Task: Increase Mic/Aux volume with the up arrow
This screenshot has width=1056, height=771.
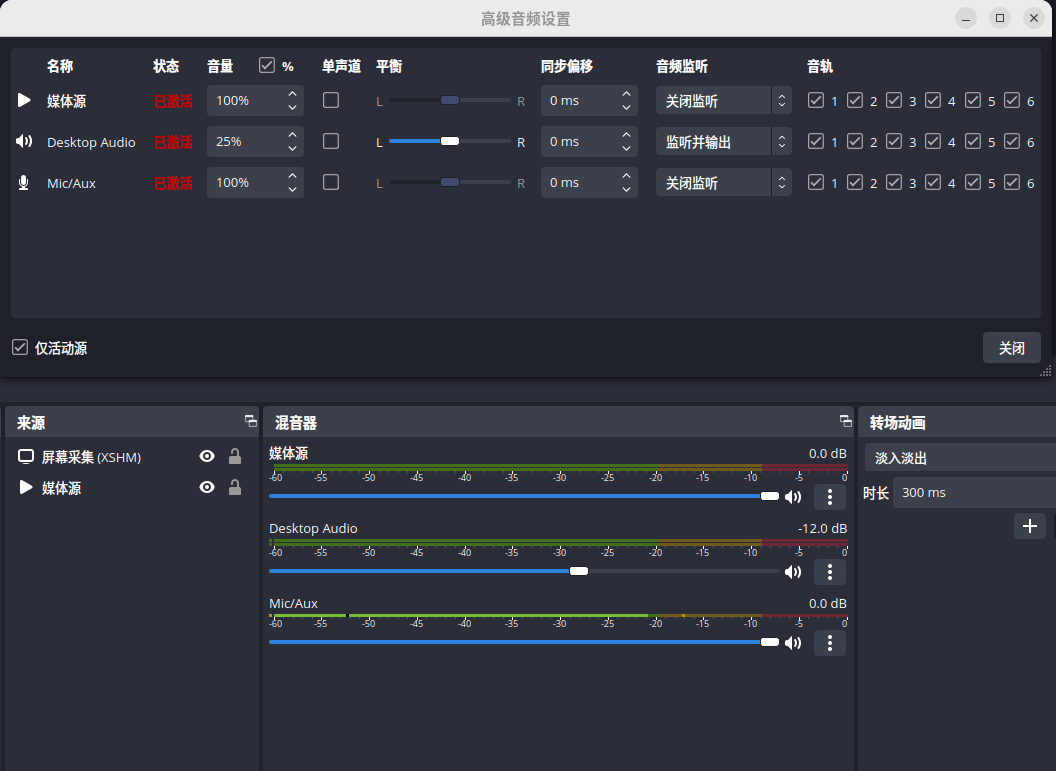Action: [292, 176]
